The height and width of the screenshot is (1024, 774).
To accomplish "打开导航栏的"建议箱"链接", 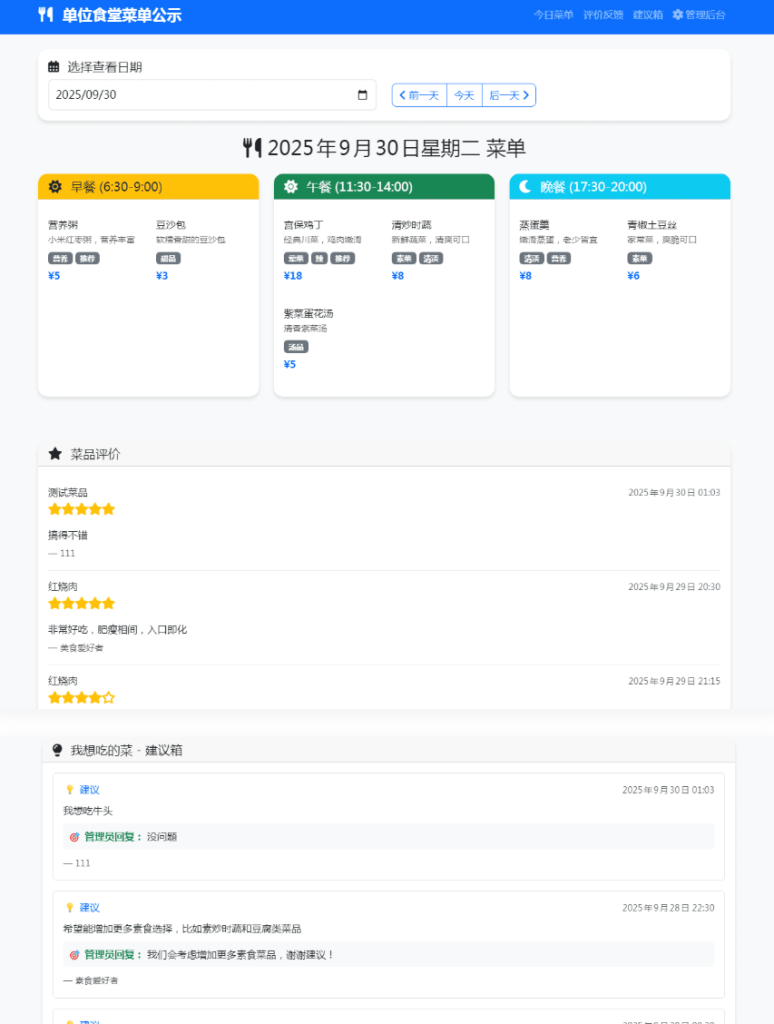I will (648, 15).
